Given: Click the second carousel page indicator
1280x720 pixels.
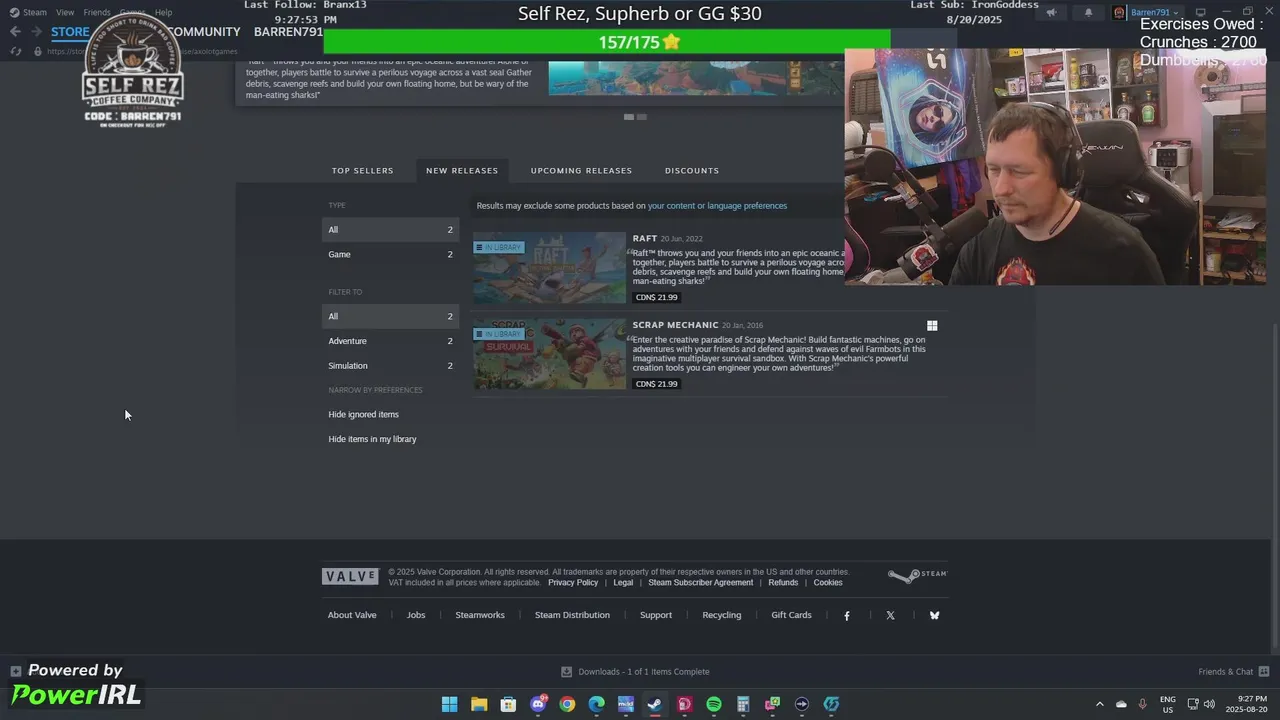Looking at the screenshot, I should [x=642, y=117].
